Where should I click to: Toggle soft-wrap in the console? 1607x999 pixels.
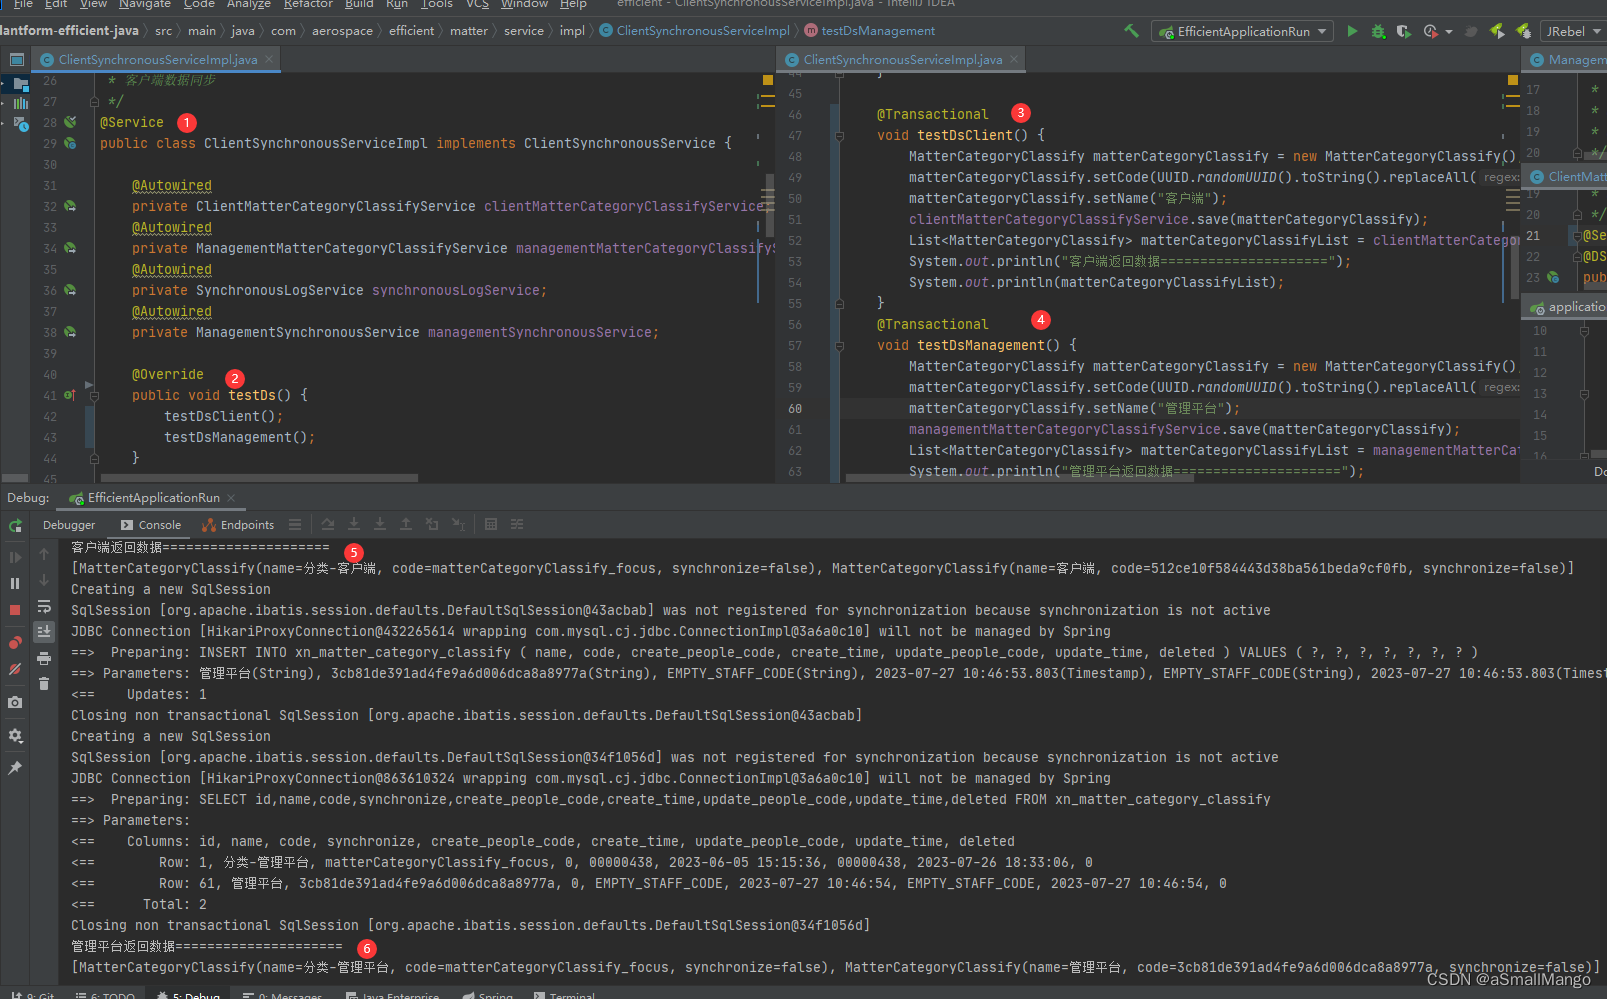click(44, 606)
